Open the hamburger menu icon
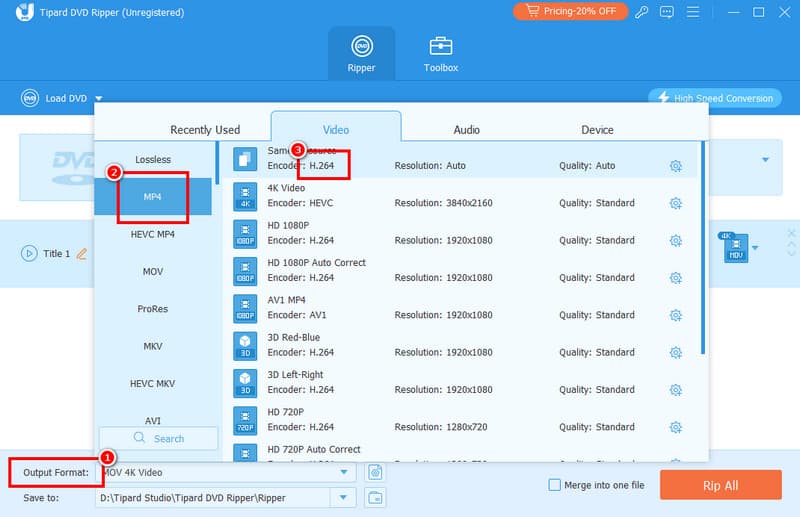This screenshot has width=800, height=517. (693, 12)
